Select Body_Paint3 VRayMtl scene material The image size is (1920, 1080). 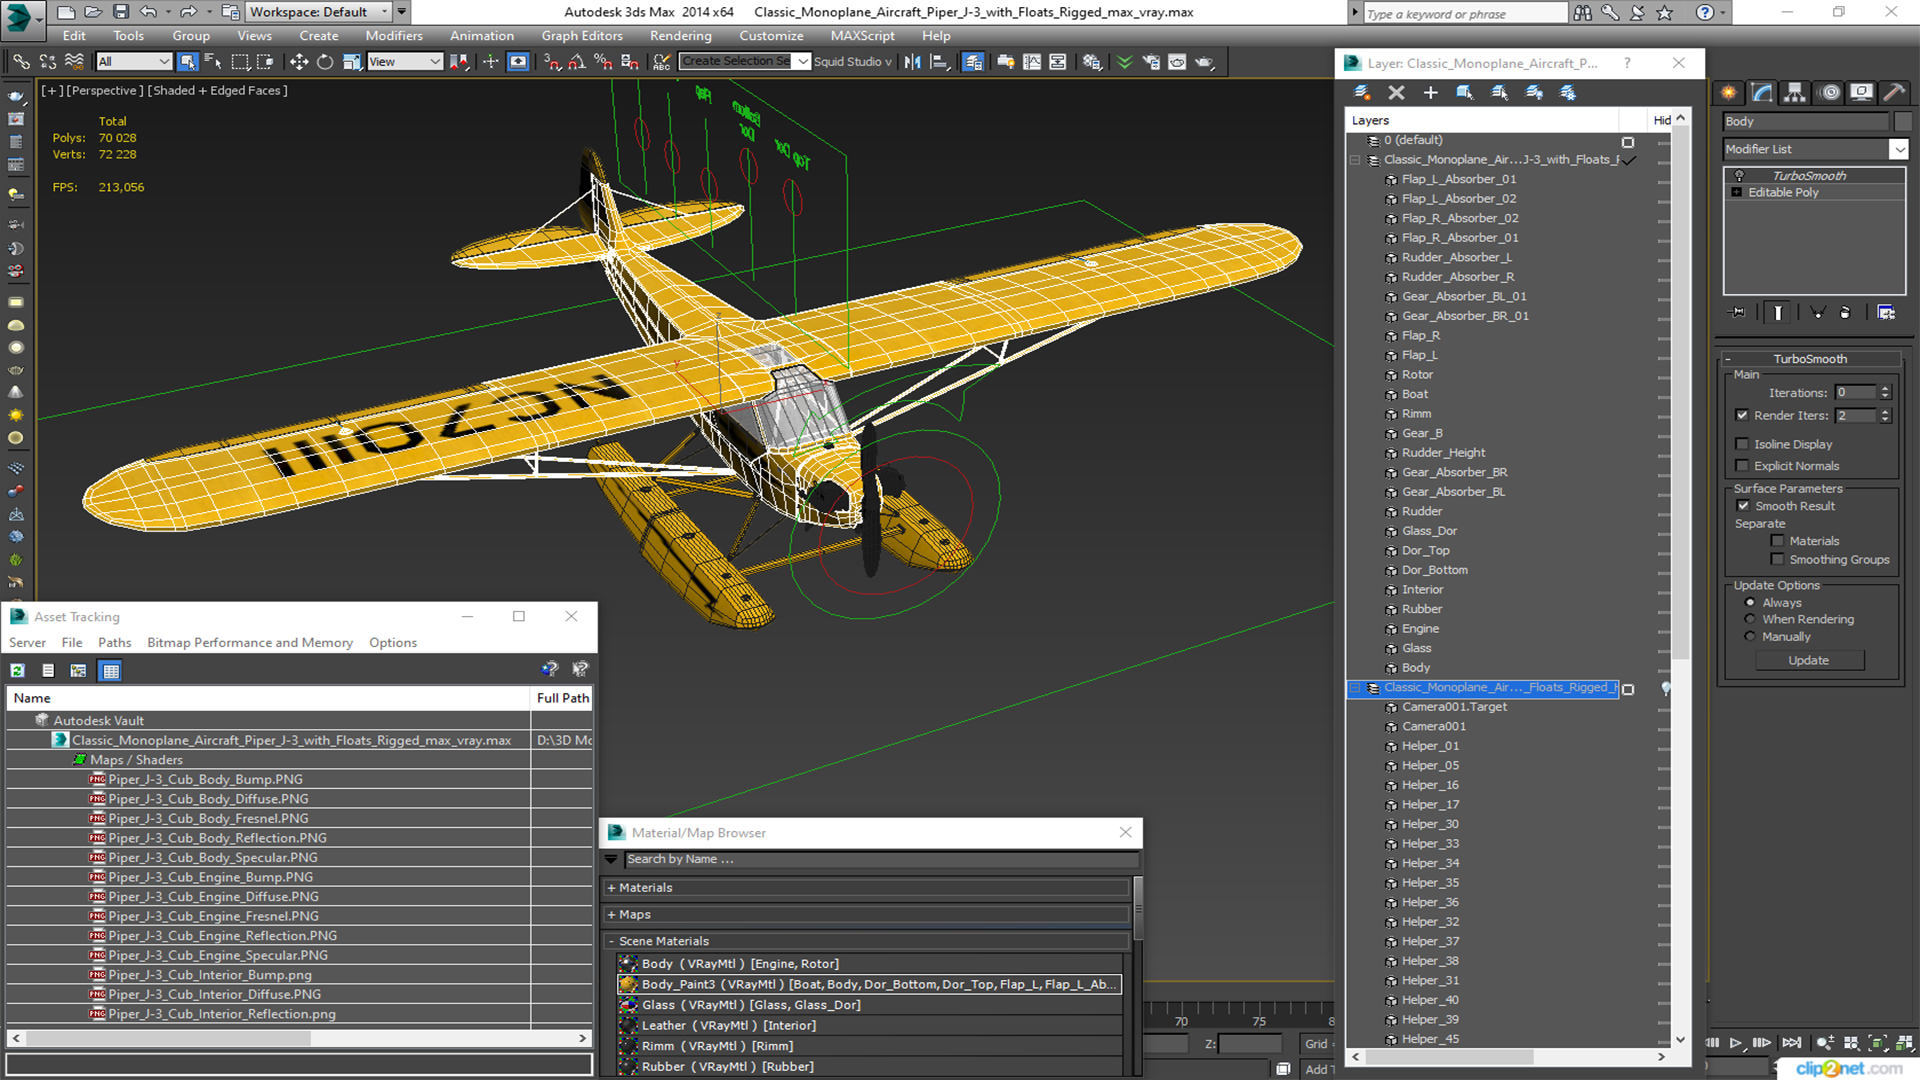[869, 985]
